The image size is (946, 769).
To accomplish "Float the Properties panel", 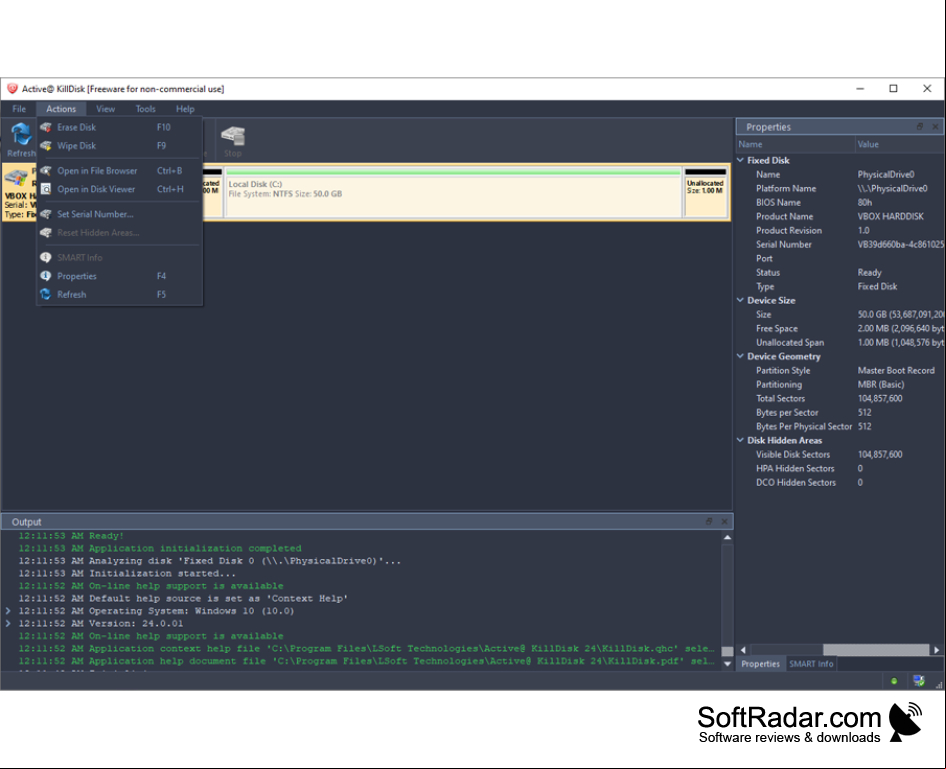I will [919, 127].
